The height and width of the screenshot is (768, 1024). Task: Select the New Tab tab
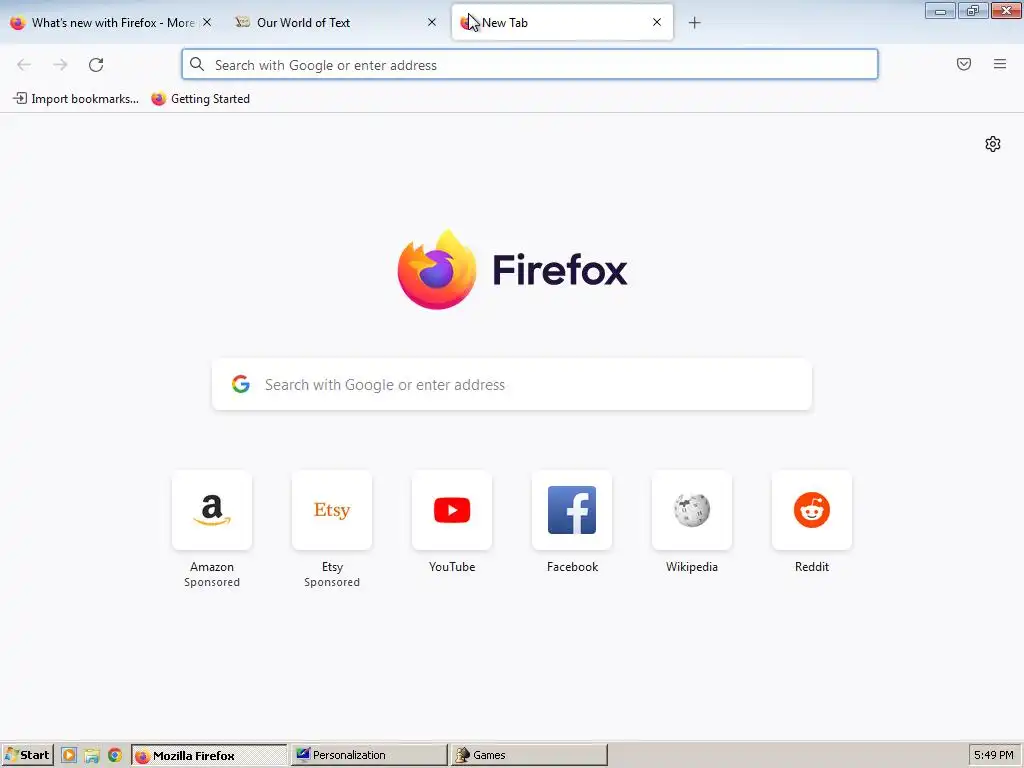562,22
